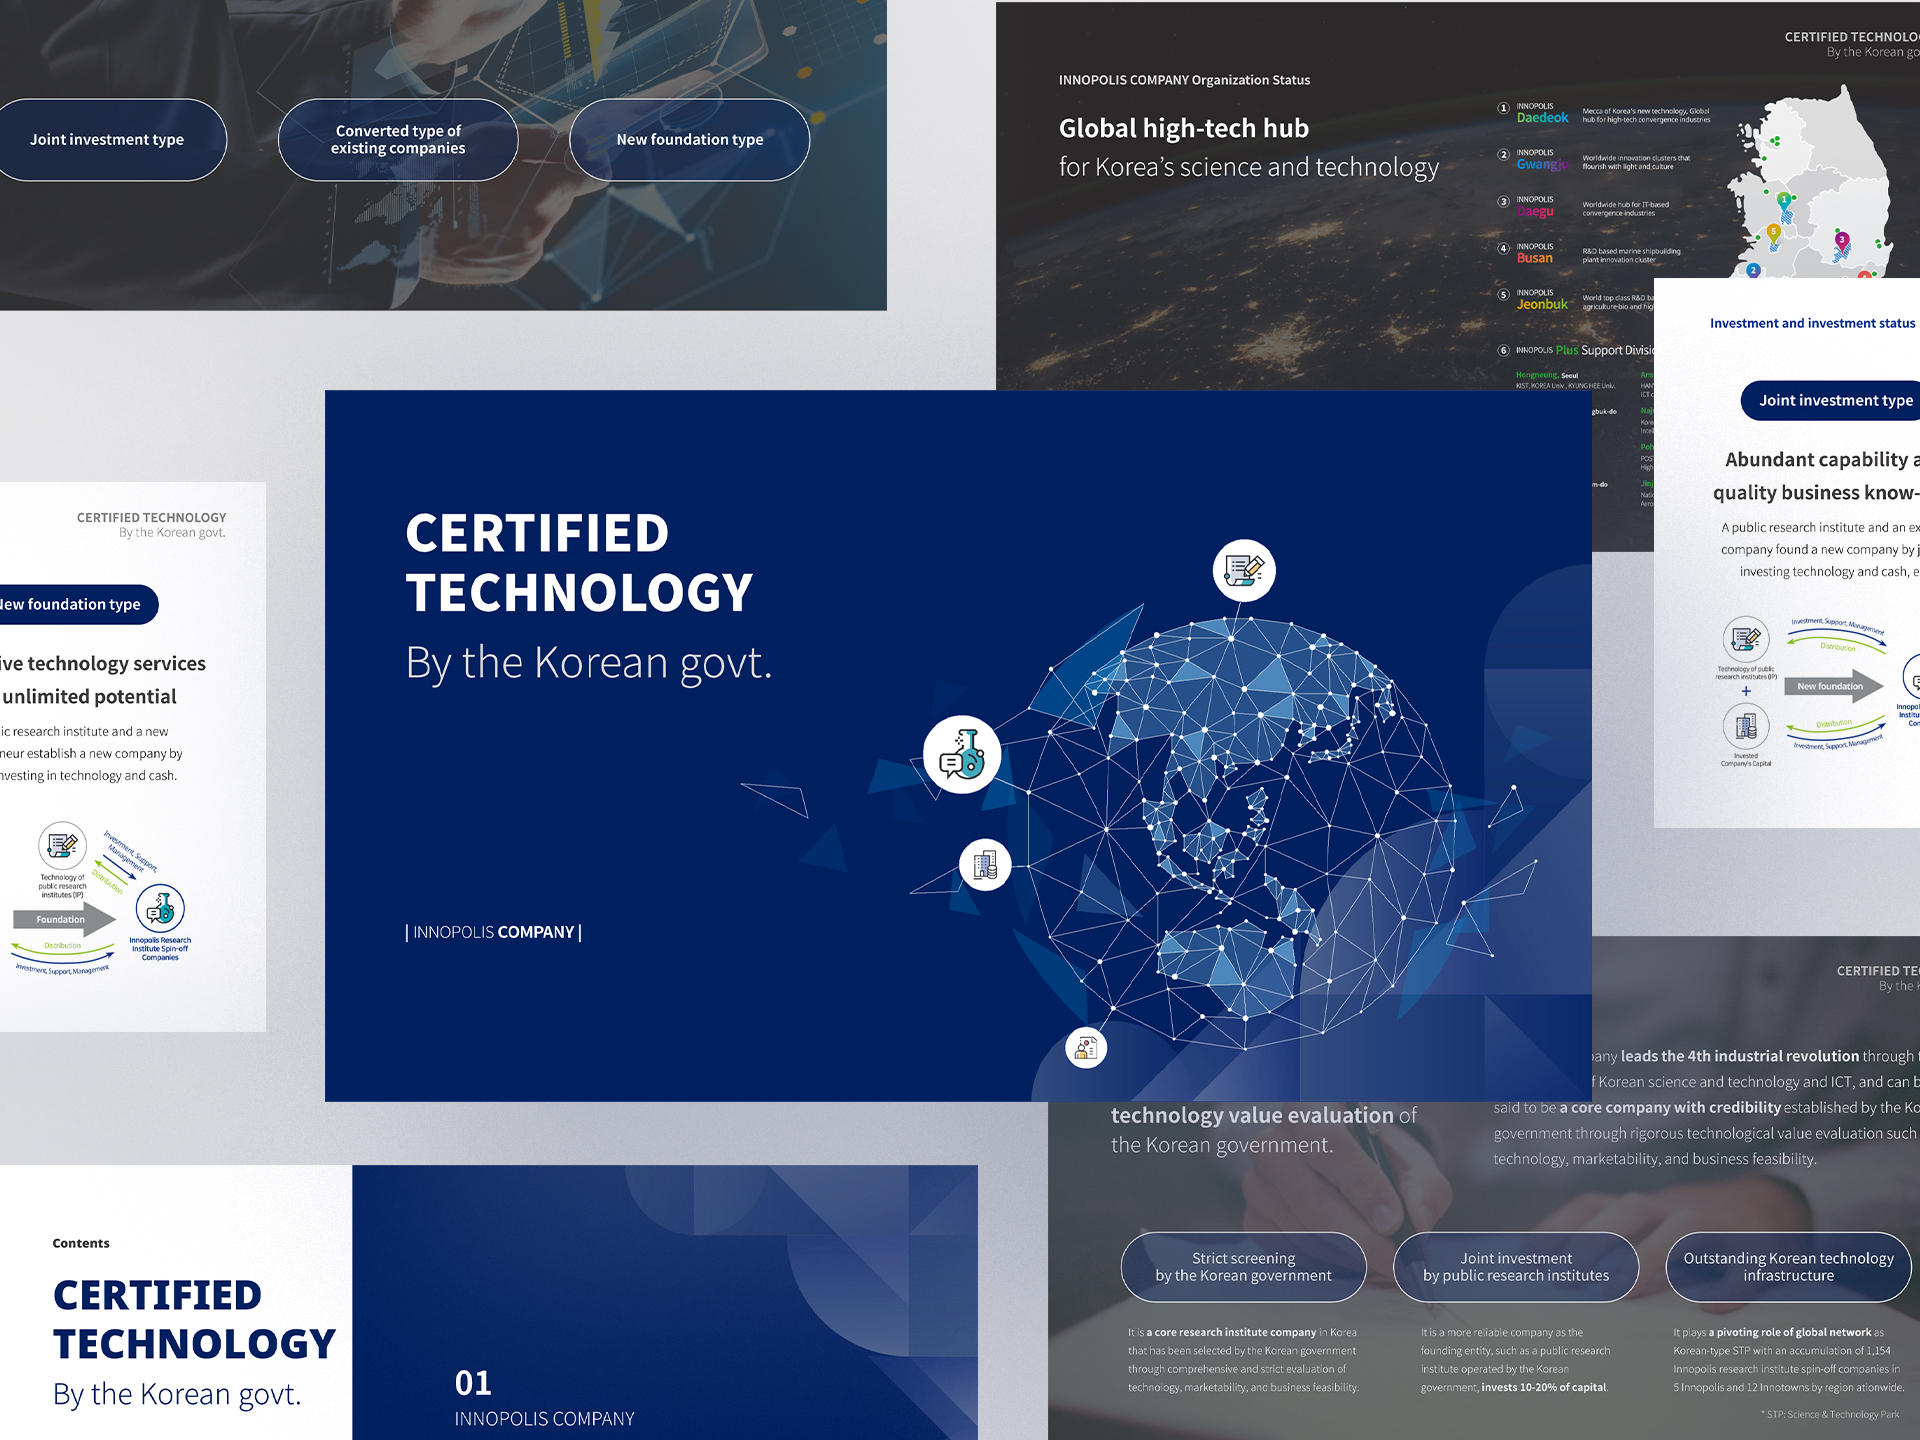1920x1440 pixels.
Task: Click the number 3 circle beside Daegu
Action: [1503, 202]
